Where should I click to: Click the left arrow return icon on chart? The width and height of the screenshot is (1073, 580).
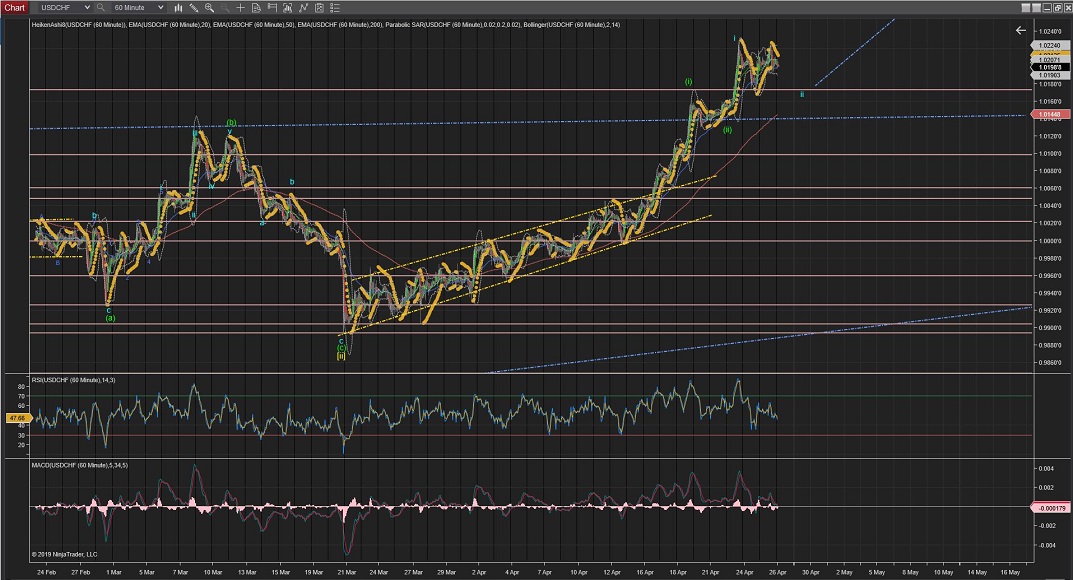[1020, 30]
